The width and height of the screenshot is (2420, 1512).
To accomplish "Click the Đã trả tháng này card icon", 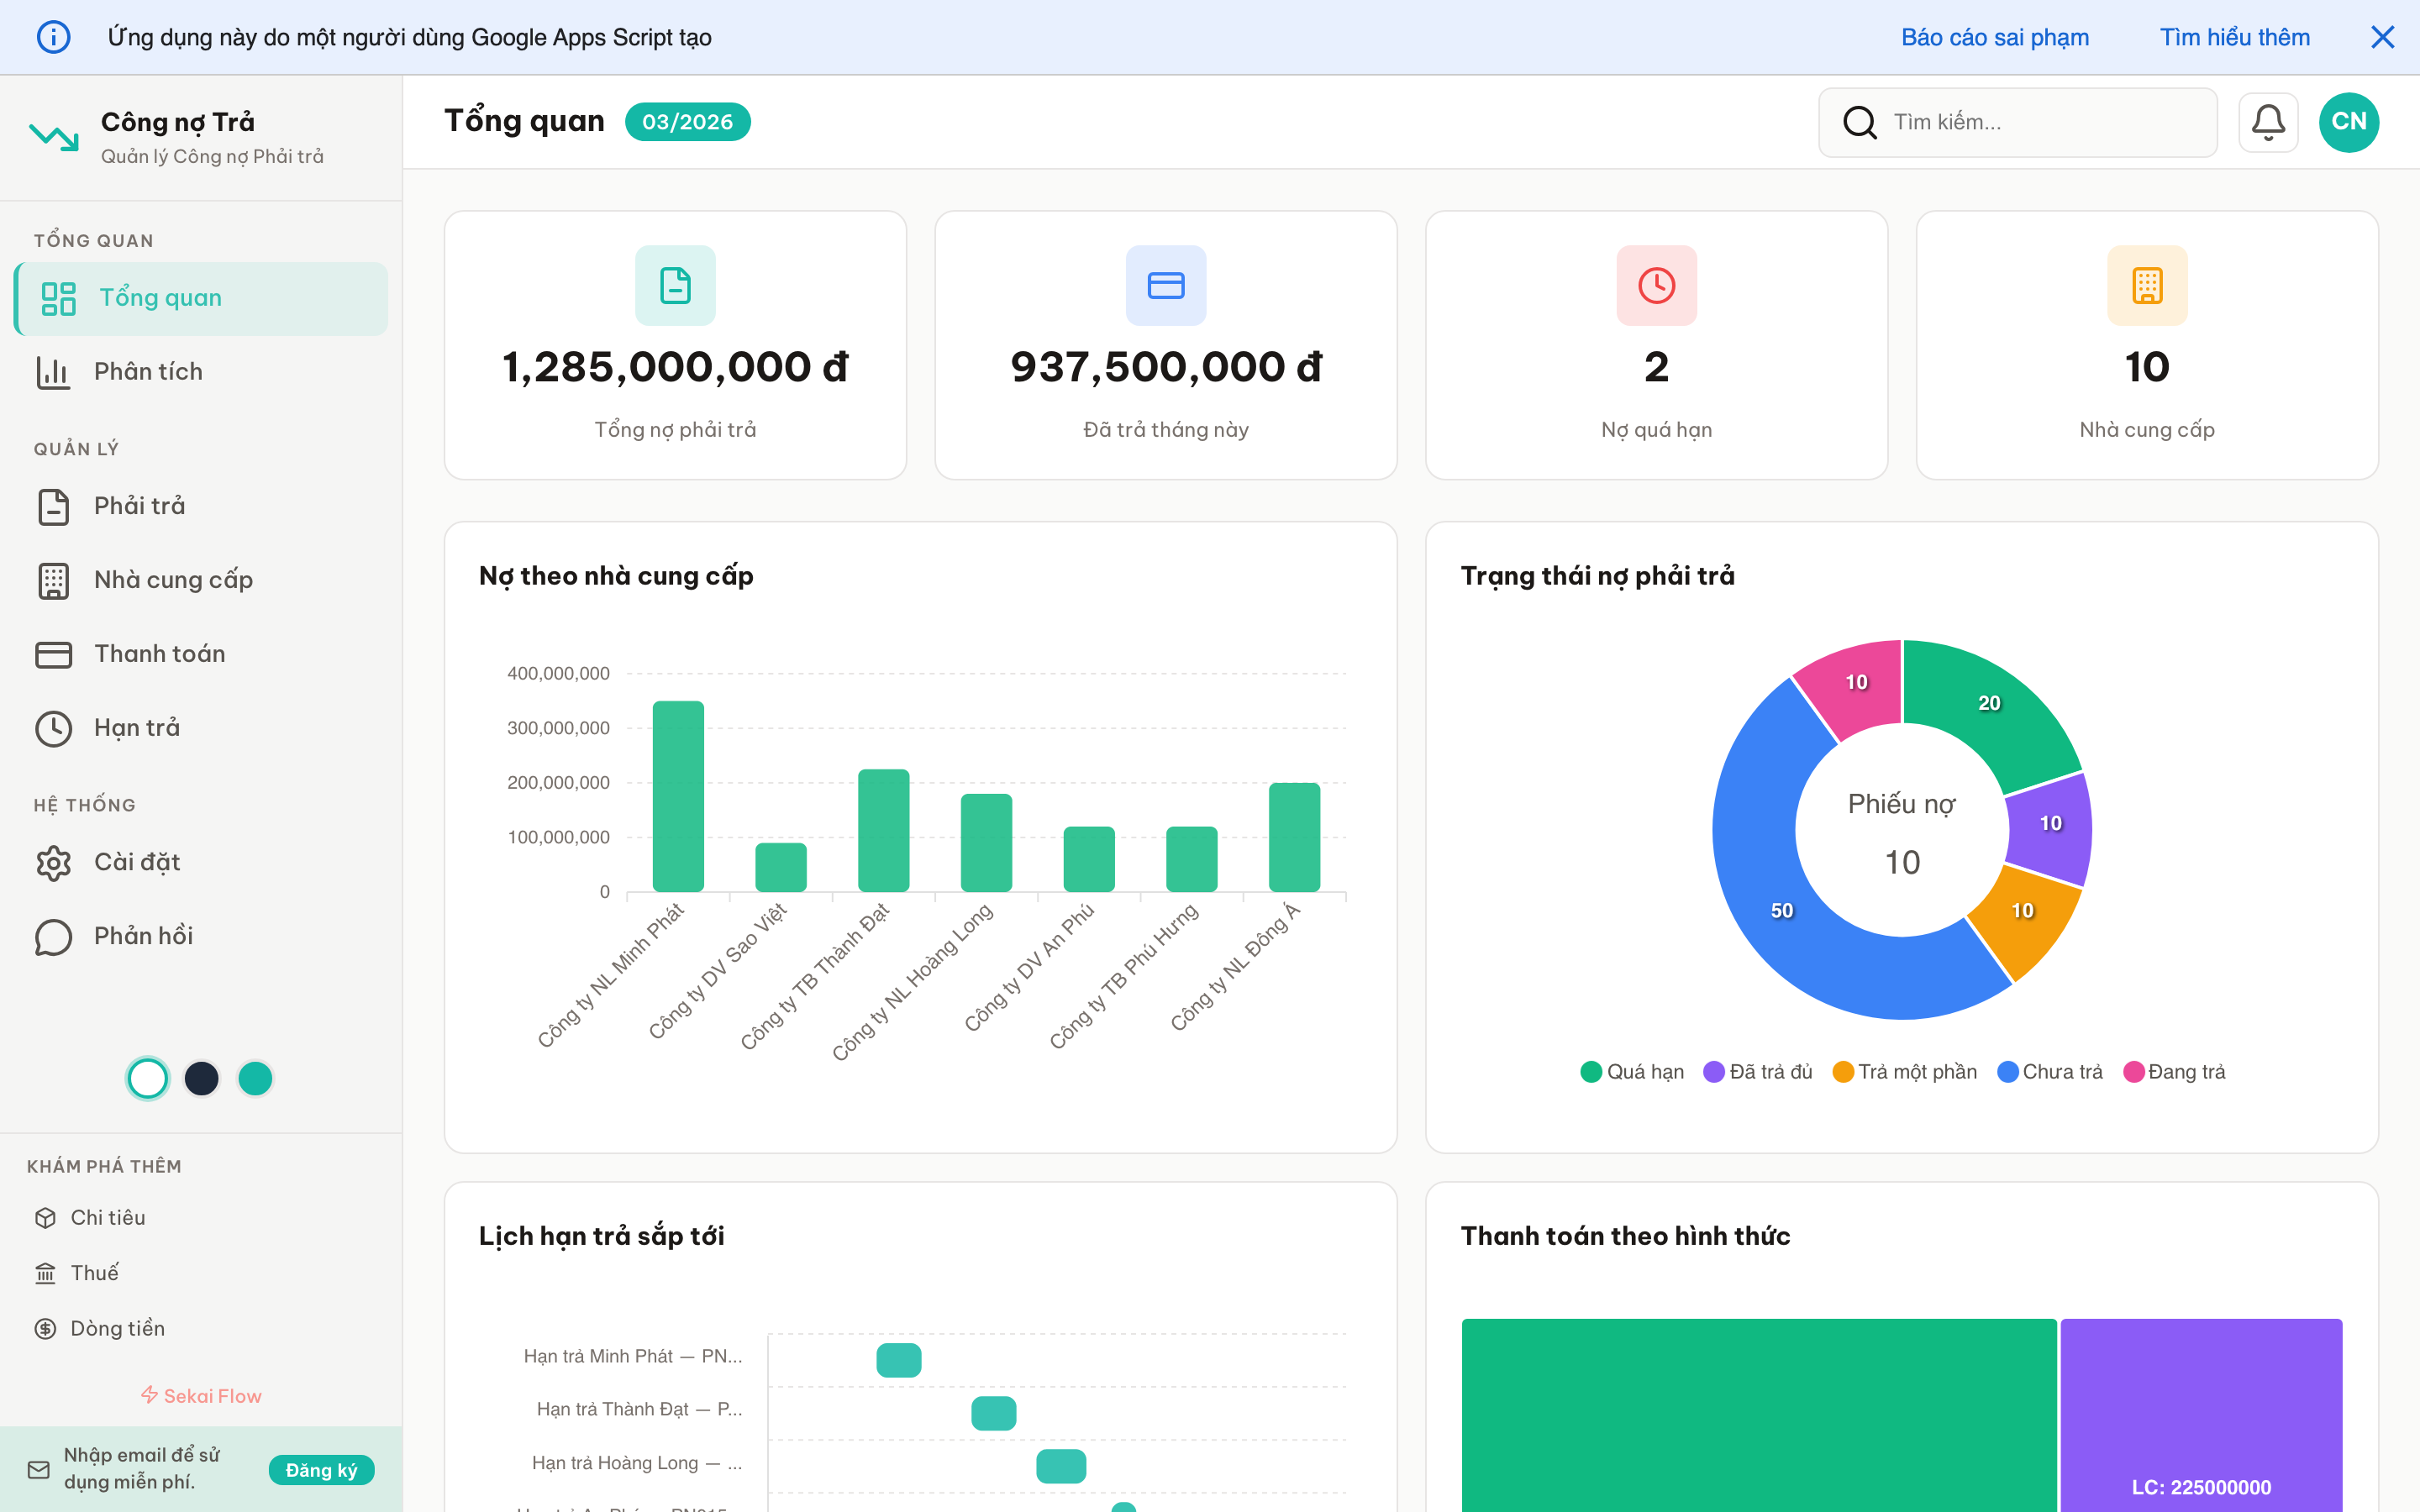I will click(x=1165, y=285).
